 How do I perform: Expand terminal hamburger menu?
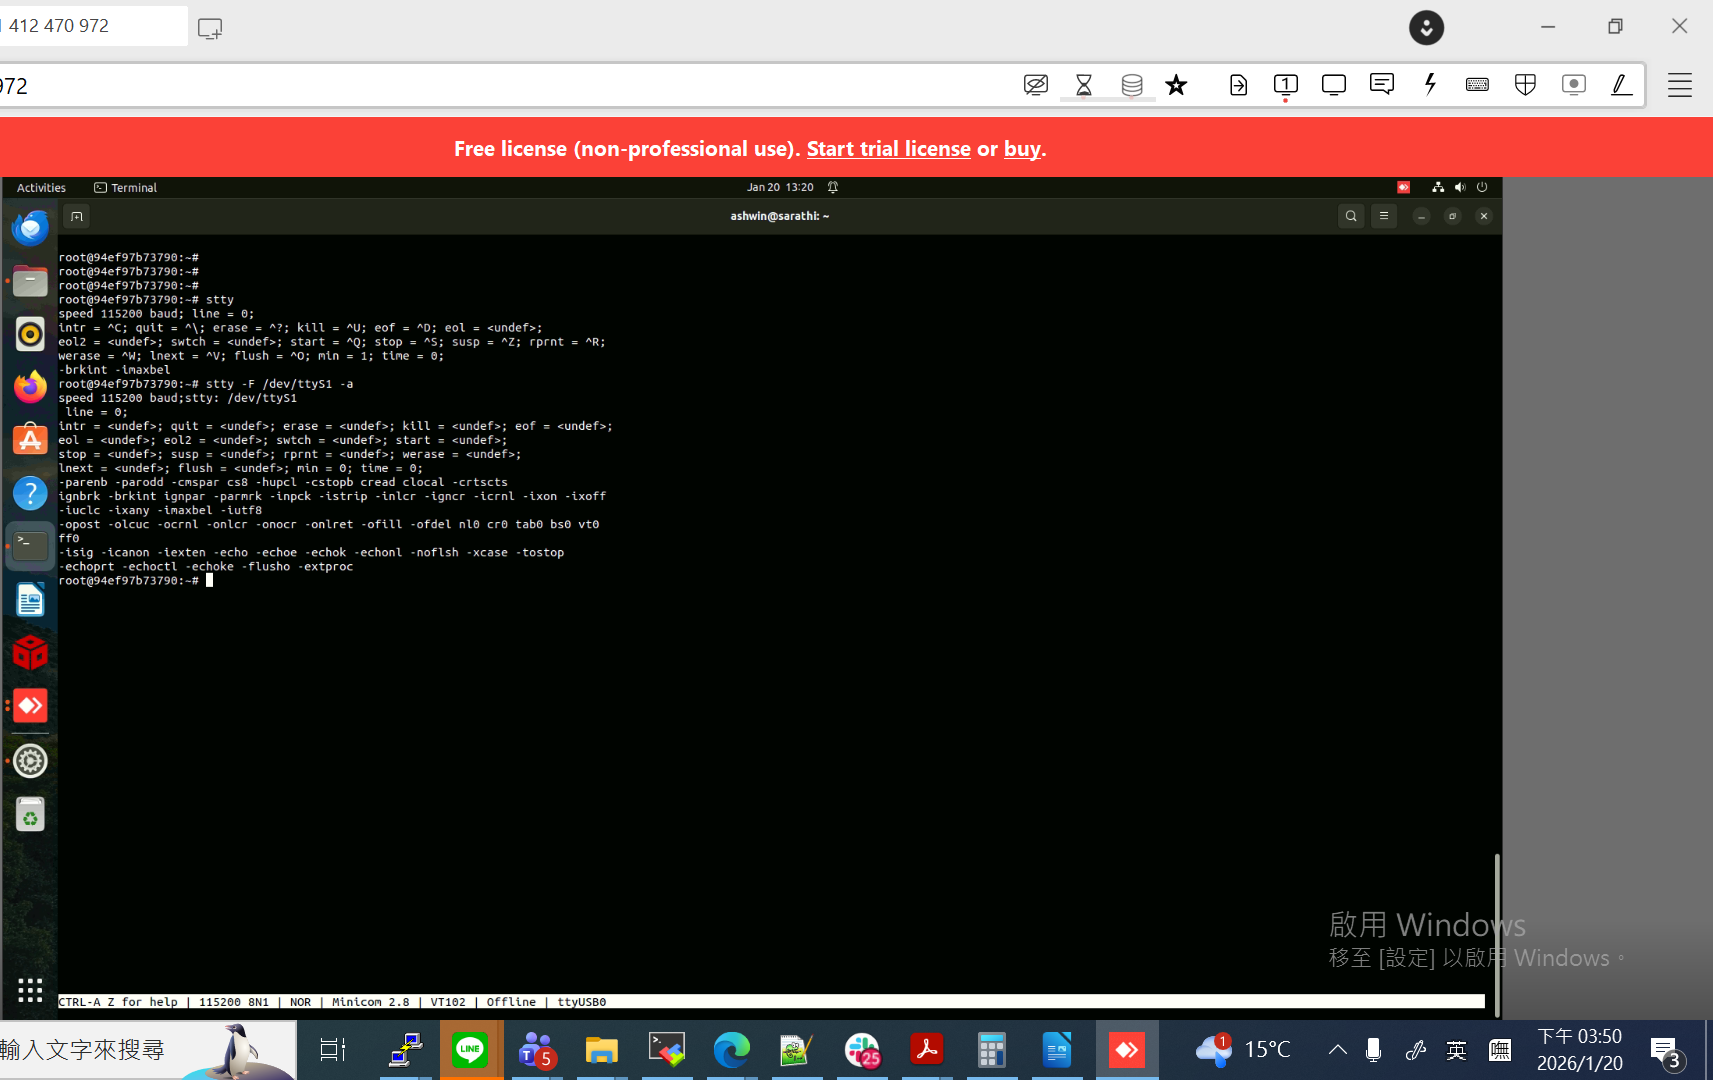pos(1384,216)
